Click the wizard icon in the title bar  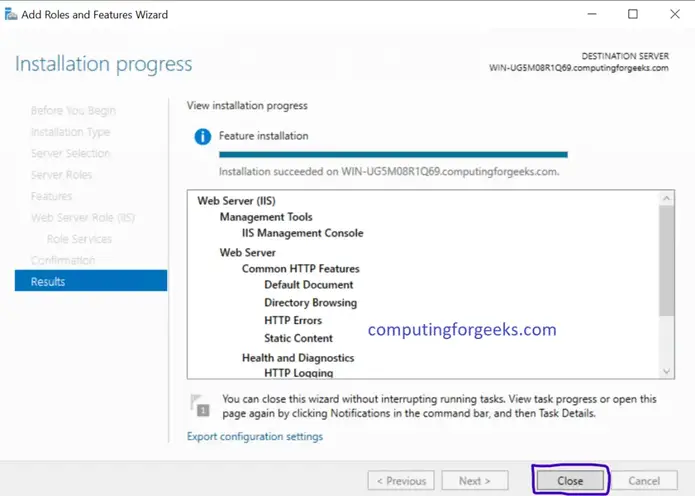point(11,14)
